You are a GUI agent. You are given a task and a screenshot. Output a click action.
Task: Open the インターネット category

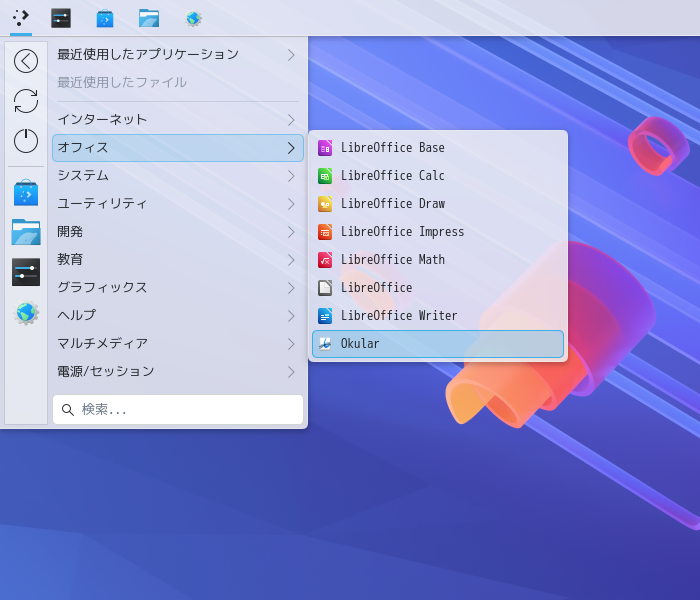[178, 120]
